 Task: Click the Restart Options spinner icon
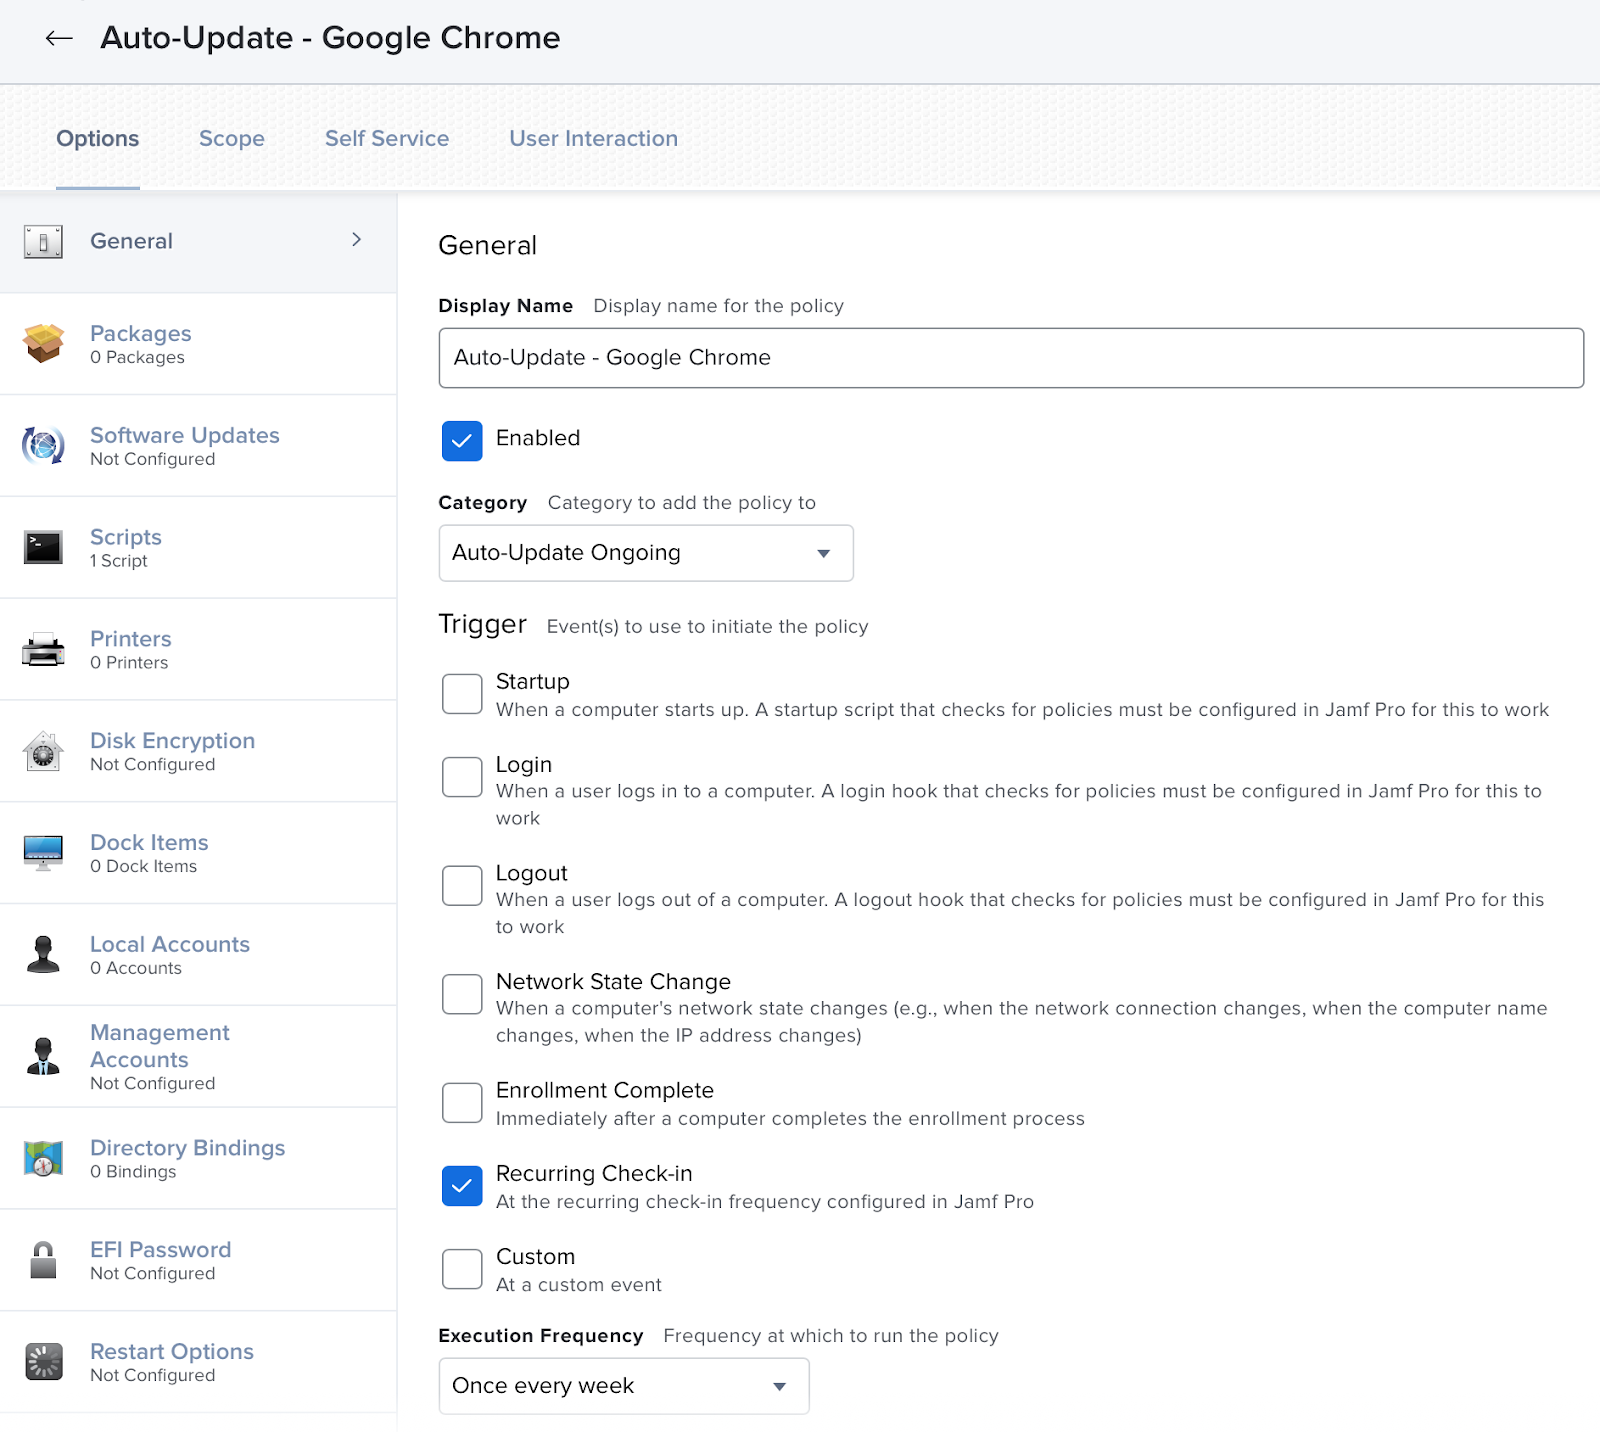click(43, 1362)
